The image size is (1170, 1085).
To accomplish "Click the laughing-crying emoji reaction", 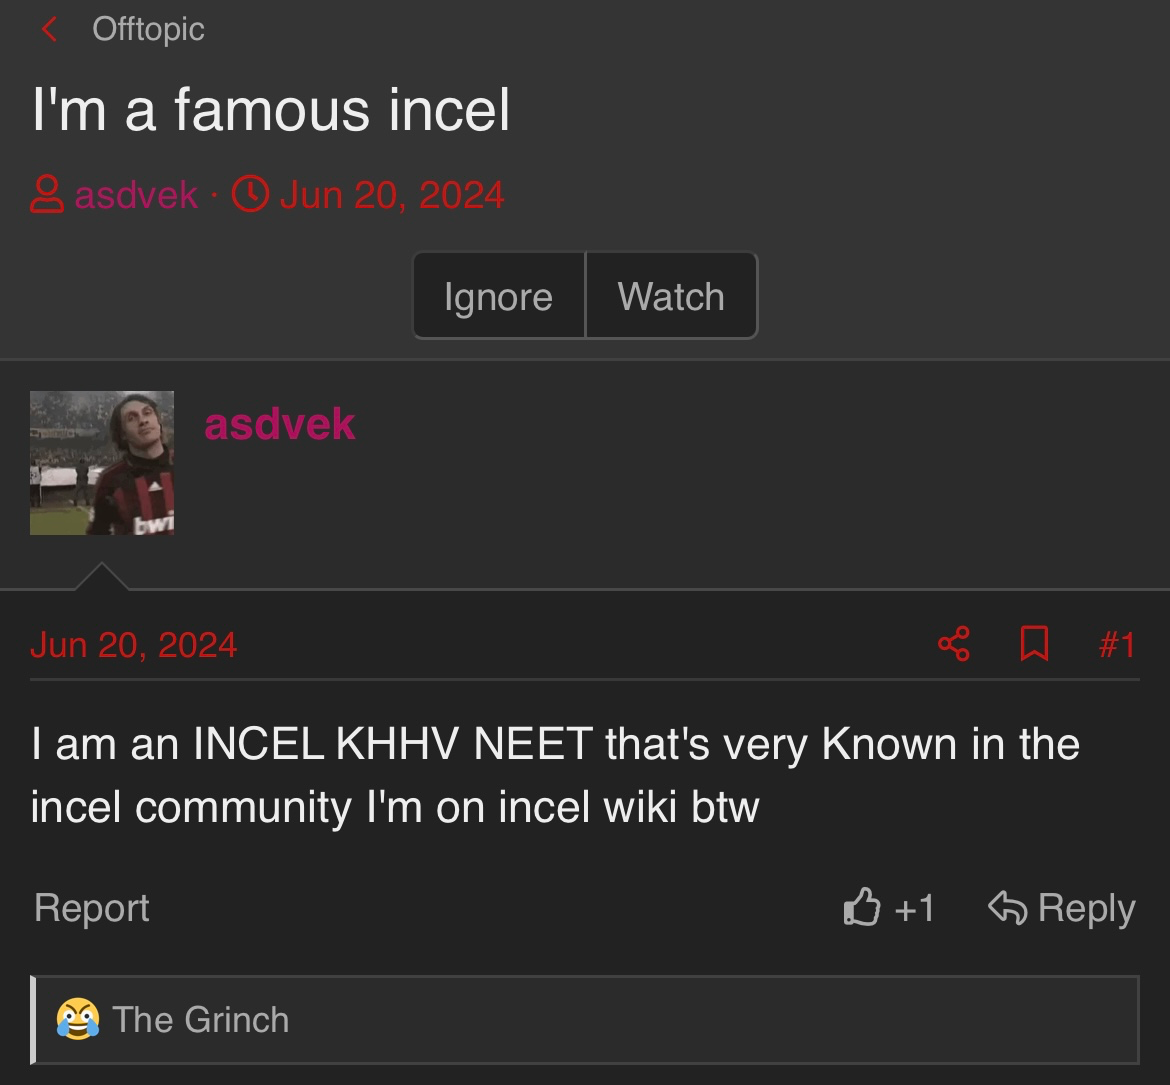I will pyautogui.click(x=78, y=1019).
